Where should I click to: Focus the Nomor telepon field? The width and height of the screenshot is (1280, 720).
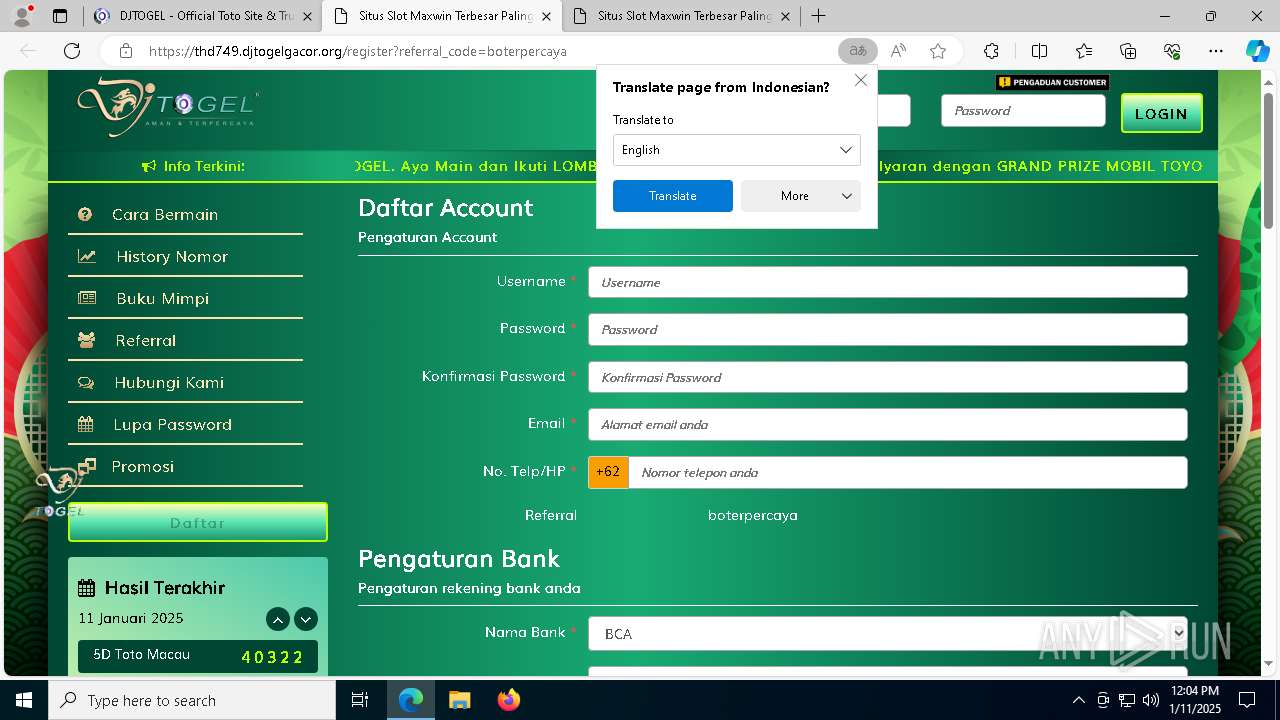pos(907,472)
